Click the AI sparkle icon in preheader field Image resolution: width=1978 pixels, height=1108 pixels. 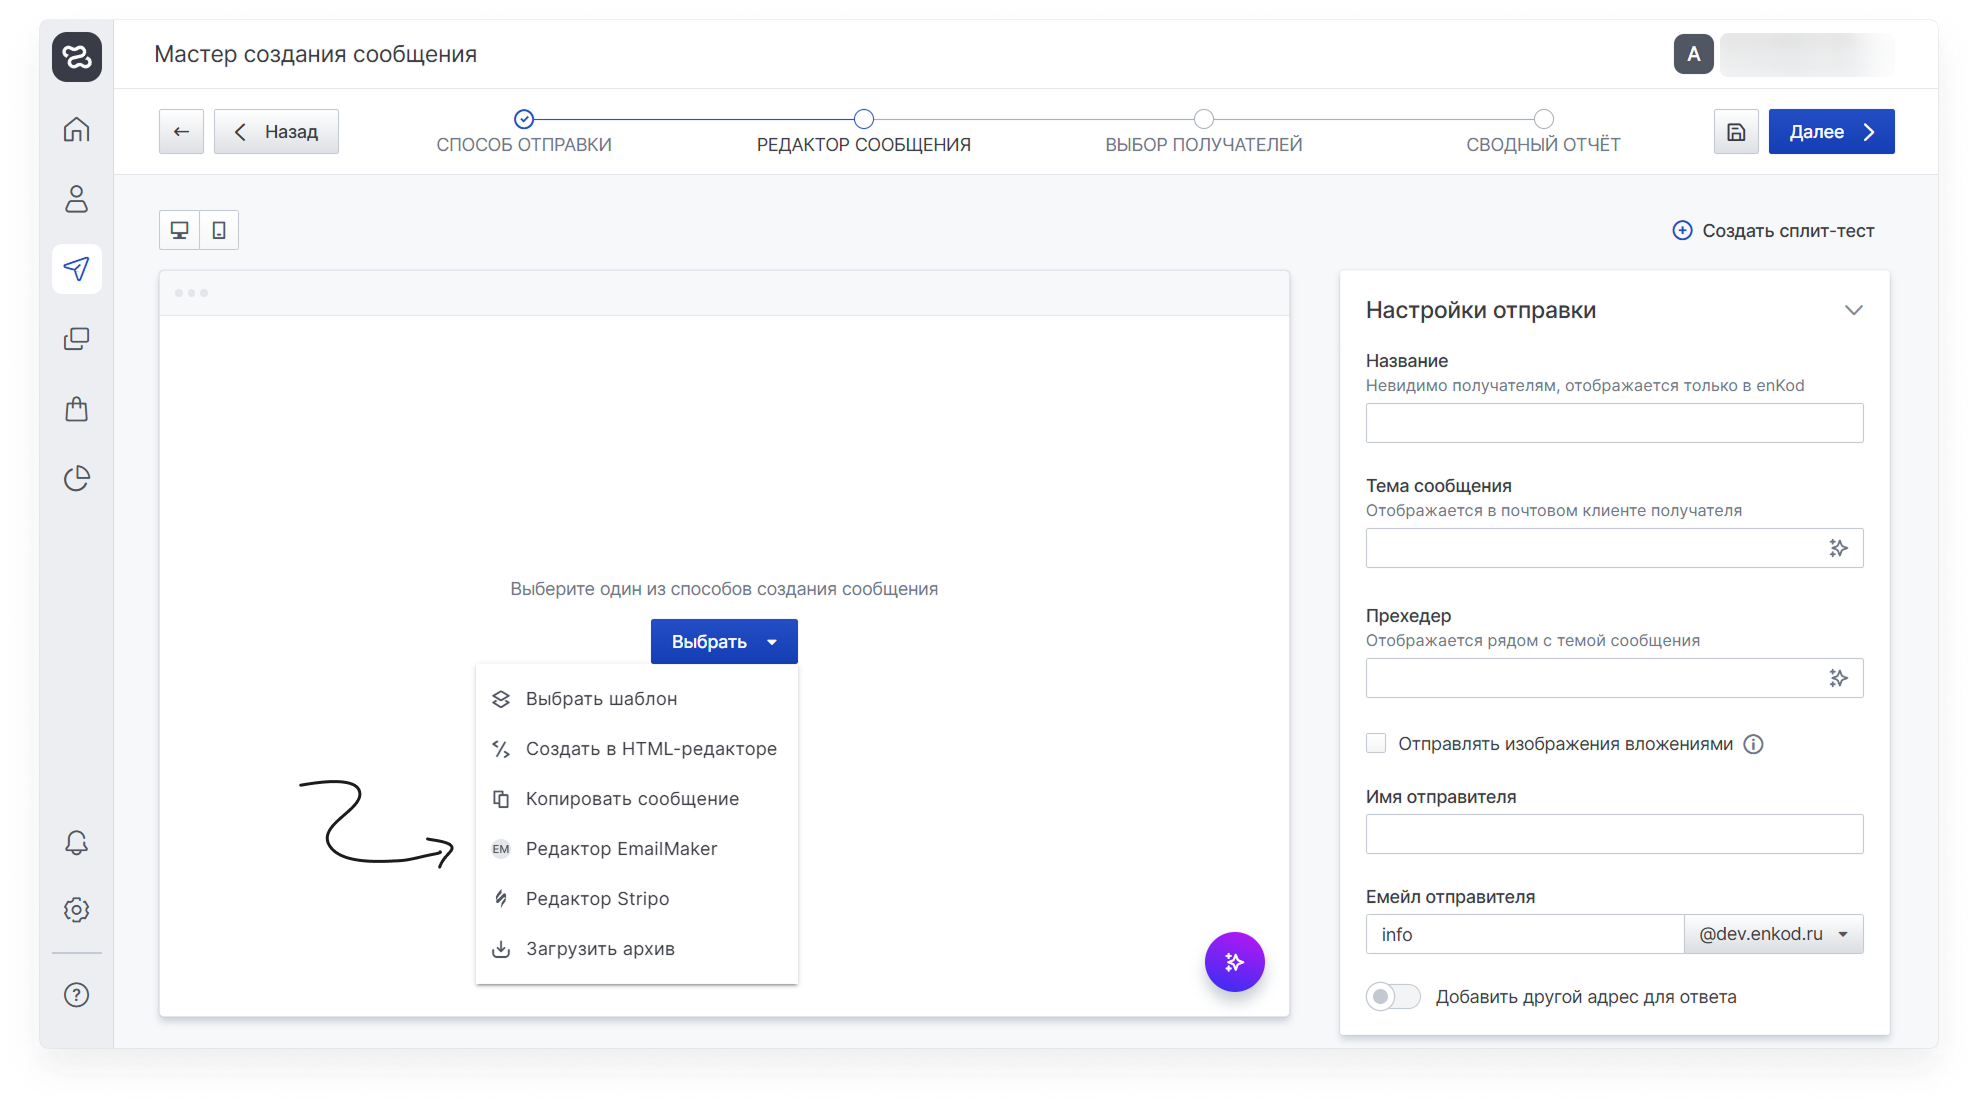pos(1838,678)
